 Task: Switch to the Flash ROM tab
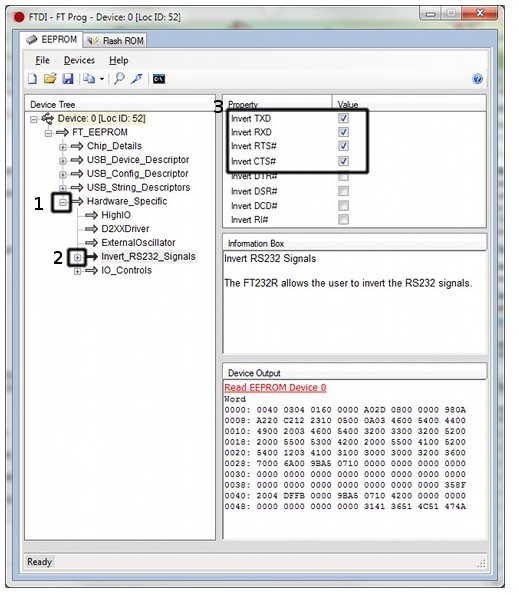point(115,41)
